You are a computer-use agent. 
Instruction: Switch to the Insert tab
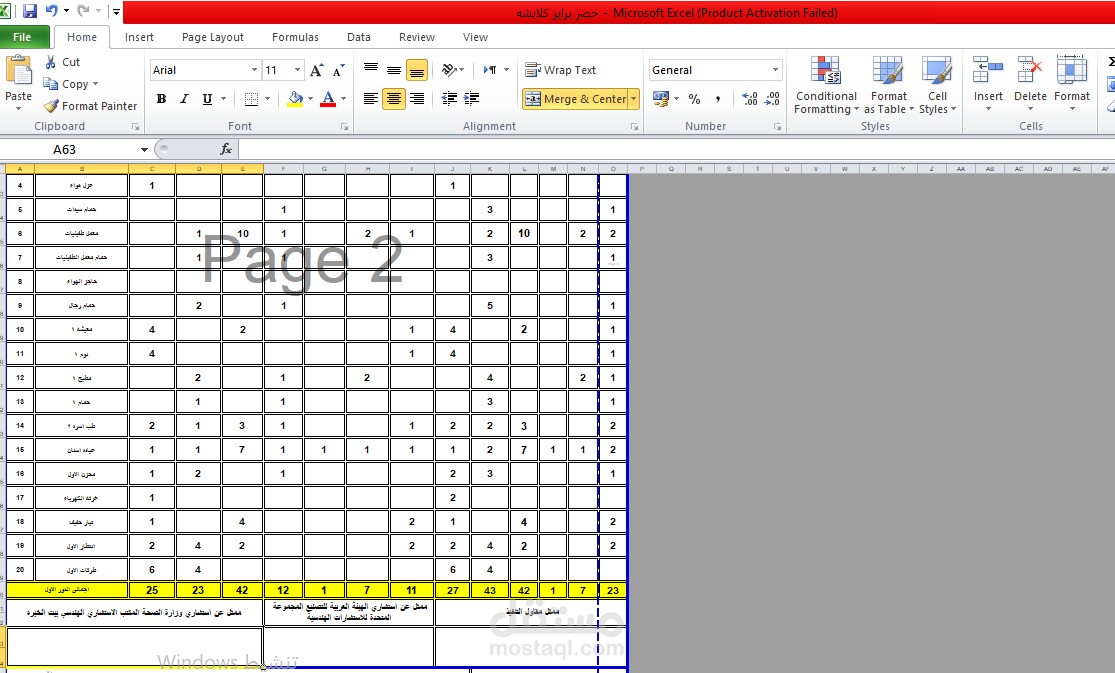(139, 37)
